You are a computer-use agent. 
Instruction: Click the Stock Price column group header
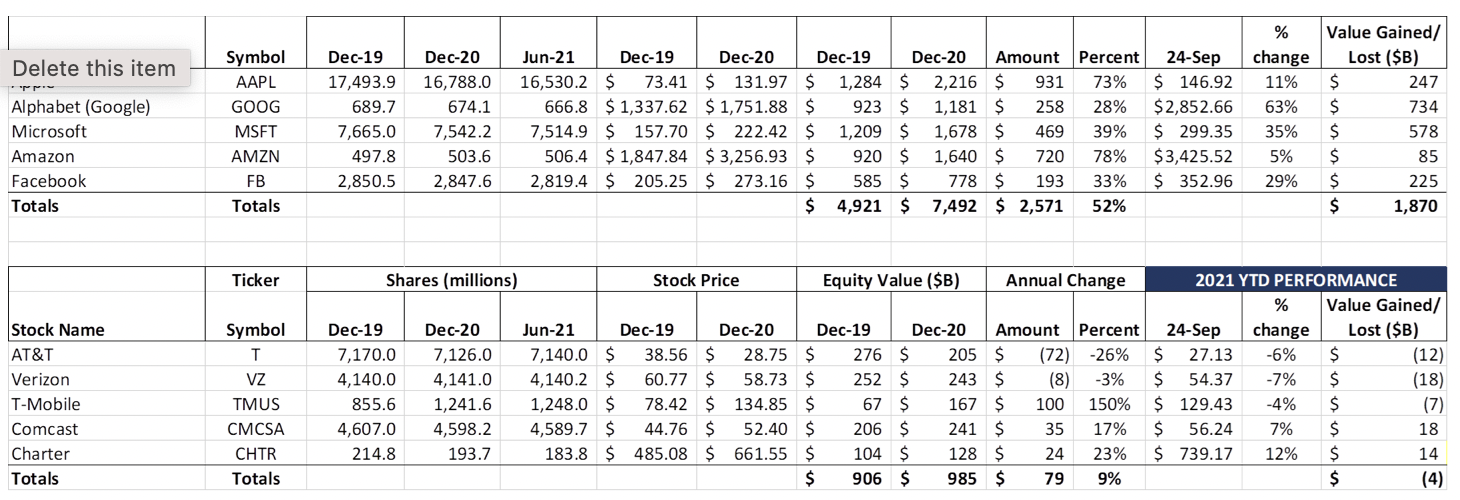click(696, 280)
